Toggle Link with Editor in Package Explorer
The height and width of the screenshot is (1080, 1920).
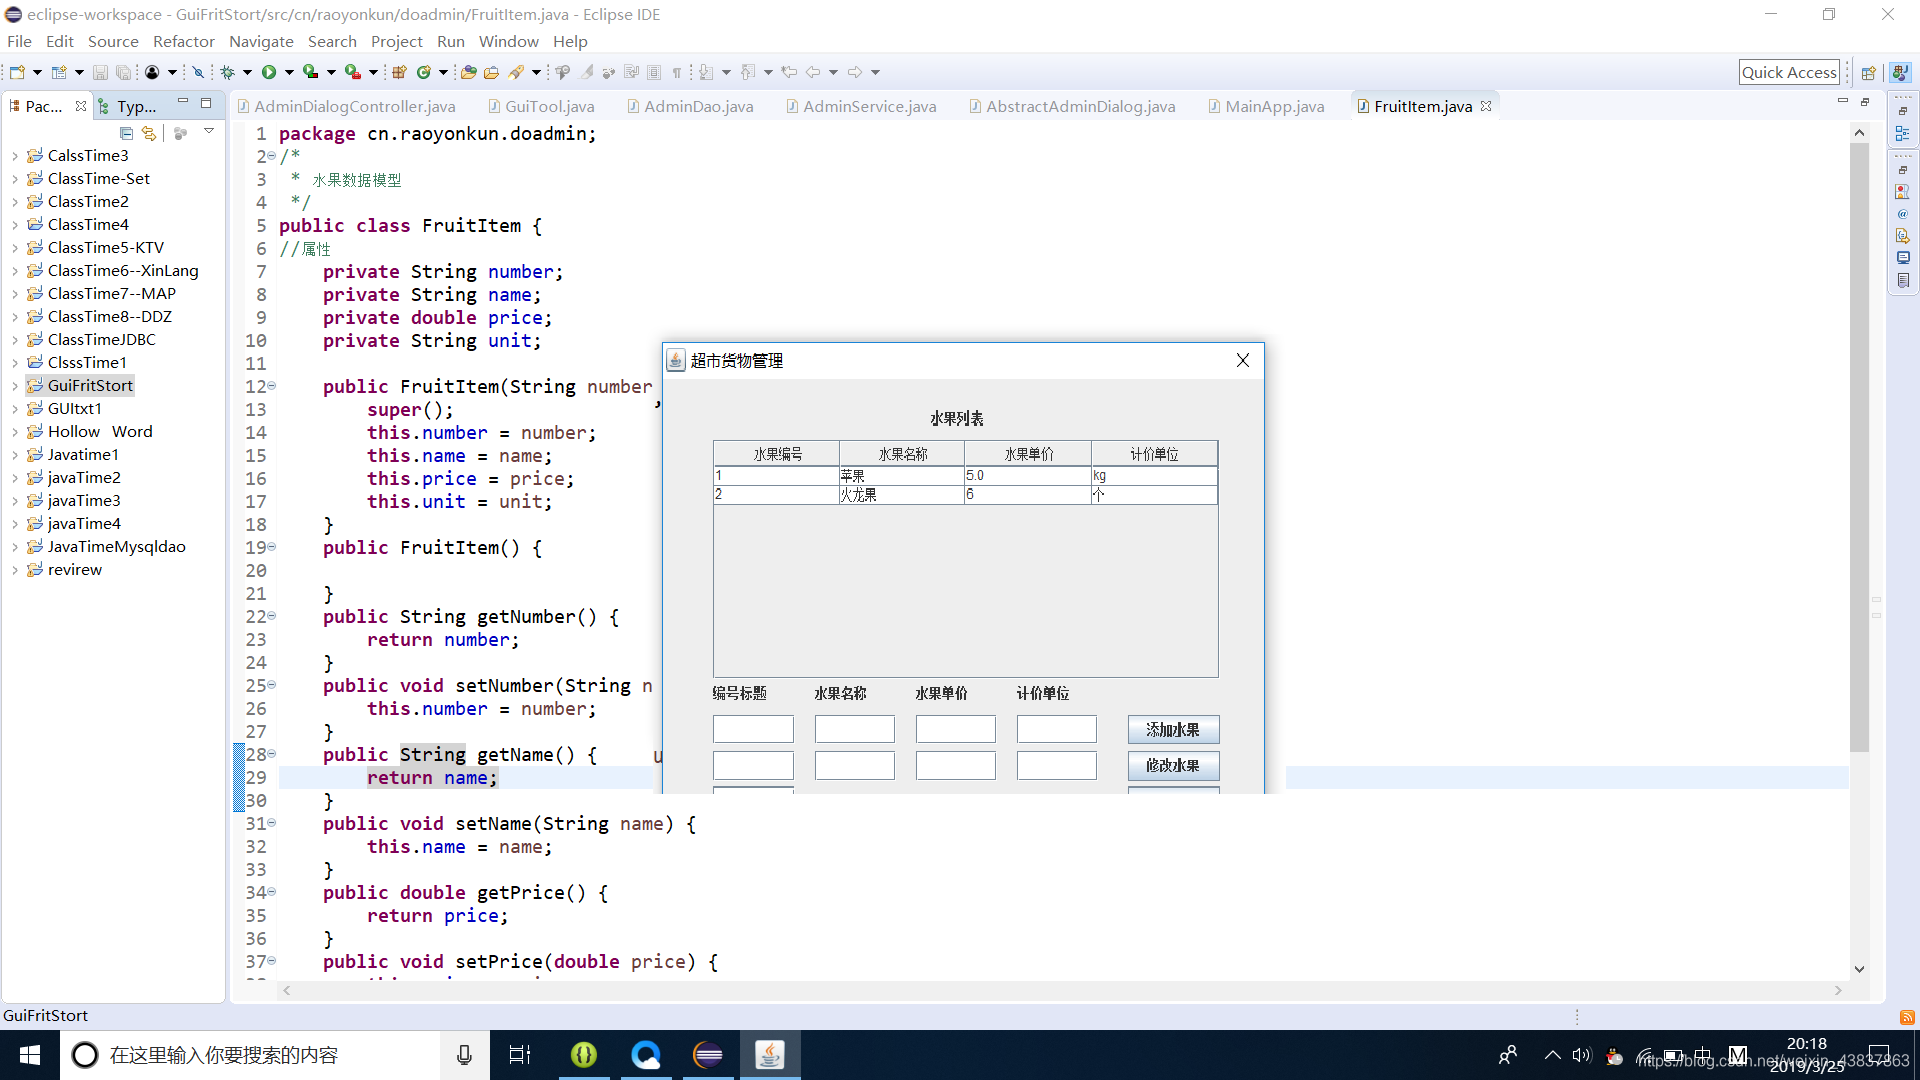pyautogui.click(x=149, y=133)
